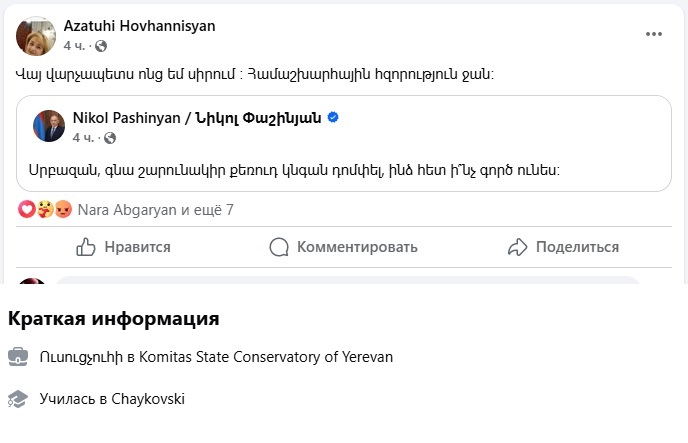Click the globe icon in the shared post
Screen dimensions: 688x443
tap(110, 138)
